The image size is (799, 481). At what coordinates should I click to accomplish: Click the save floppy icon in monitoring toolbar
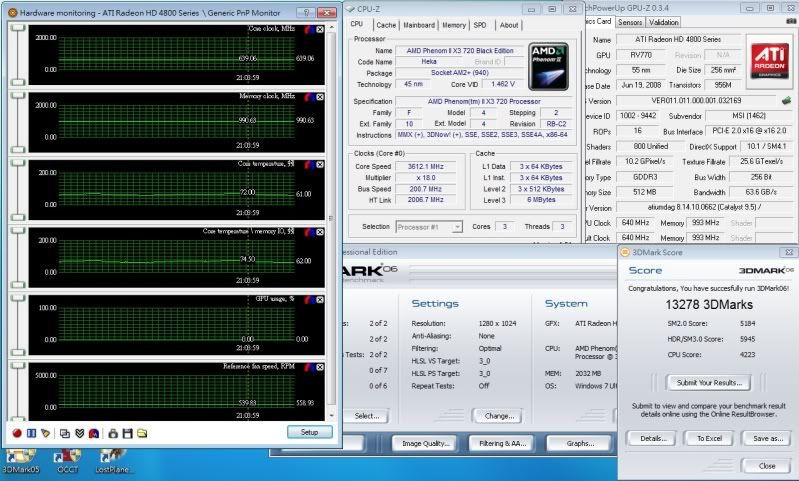[x=127, y=432]
